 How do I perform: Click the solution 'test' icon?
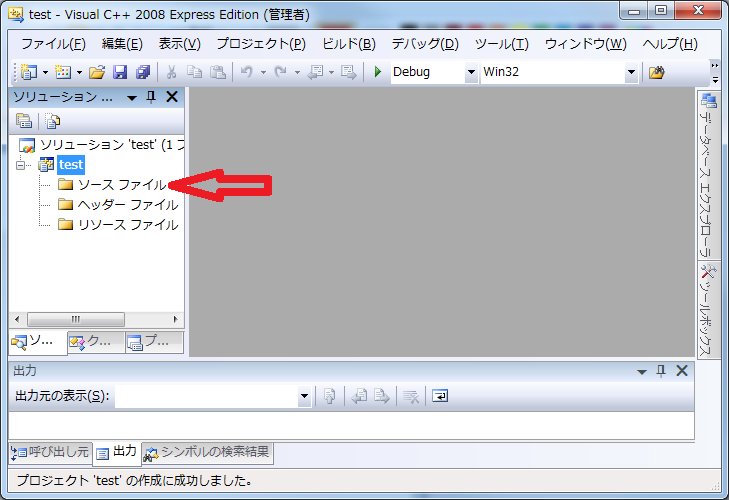pyautogui.click(x=27, y=145)
